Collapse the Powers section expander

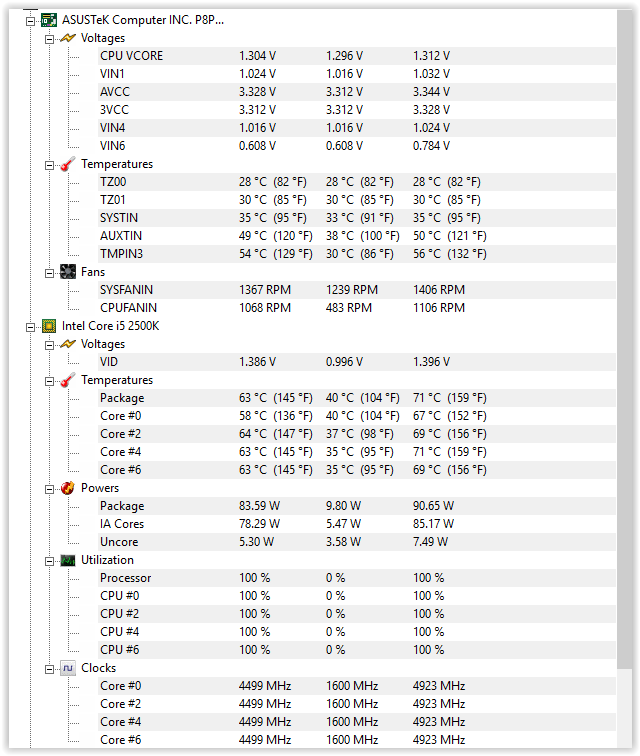point(49,488)
